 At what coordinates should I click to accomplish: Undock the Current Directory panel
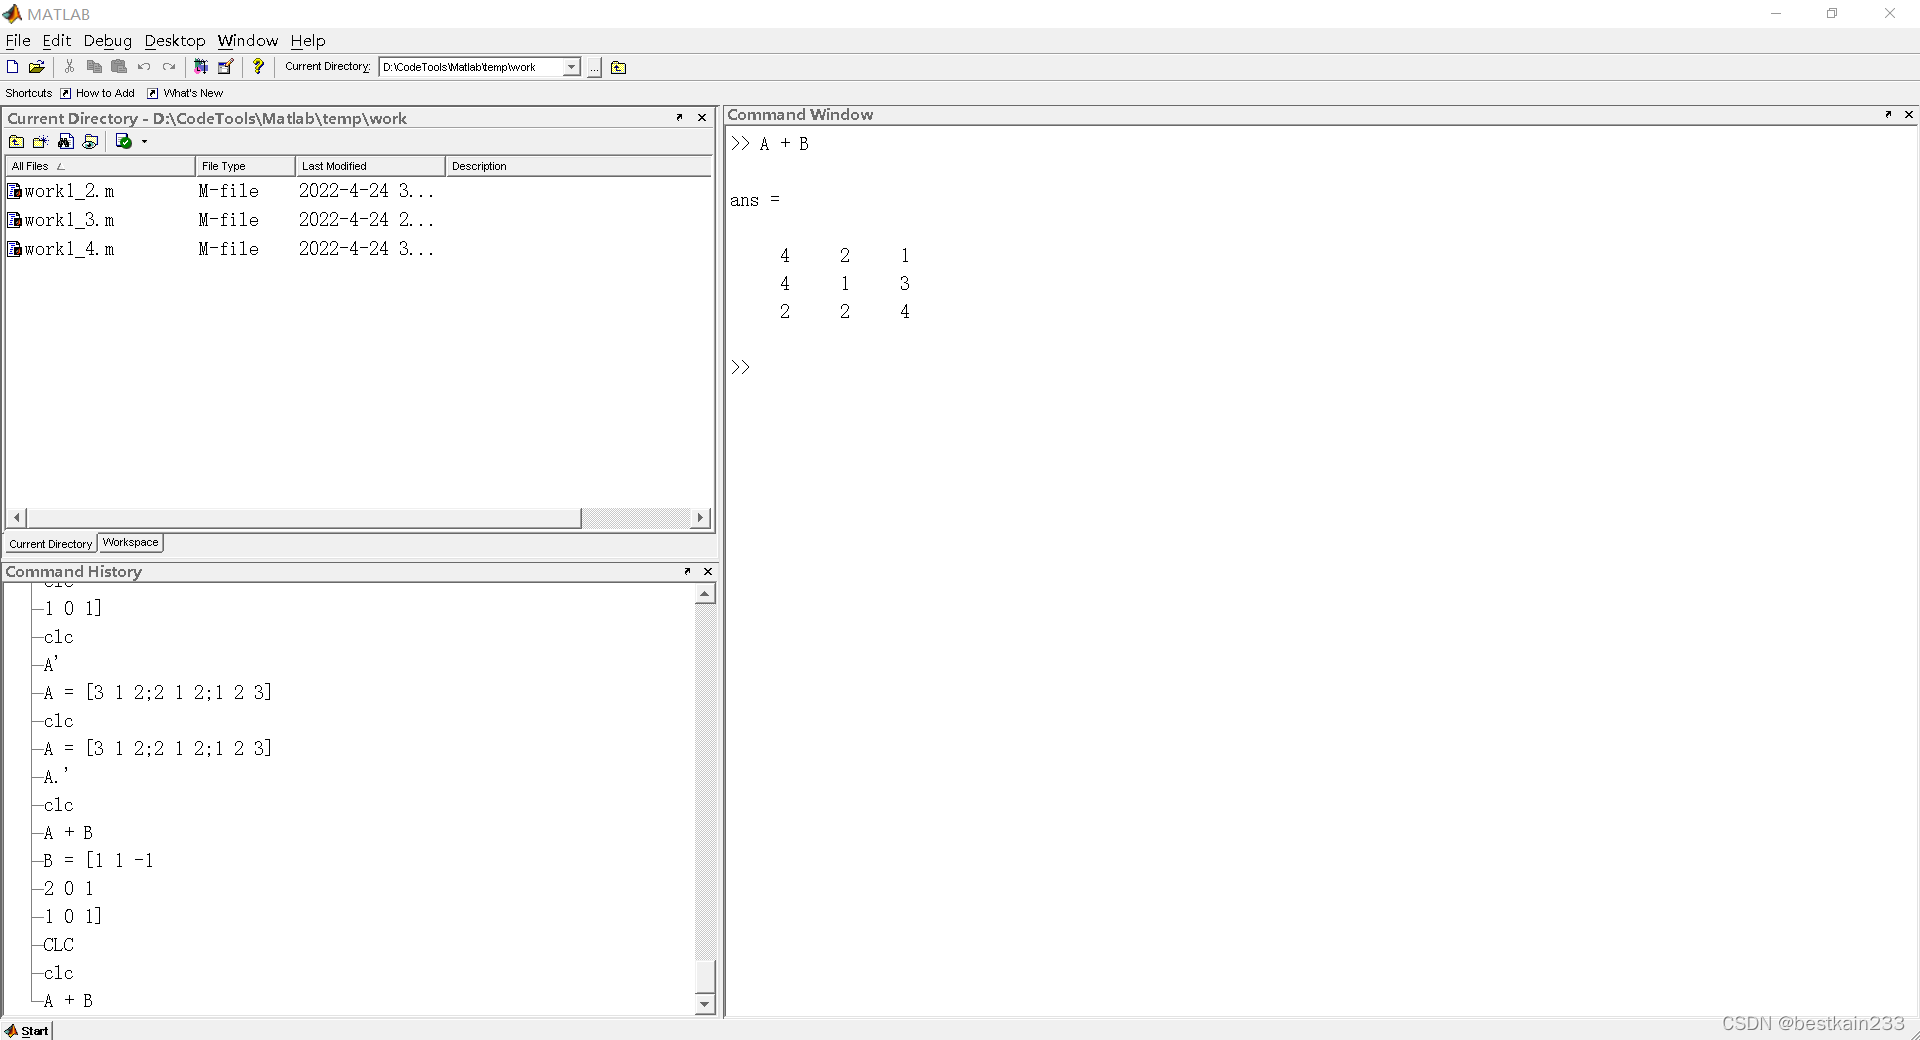679,117
